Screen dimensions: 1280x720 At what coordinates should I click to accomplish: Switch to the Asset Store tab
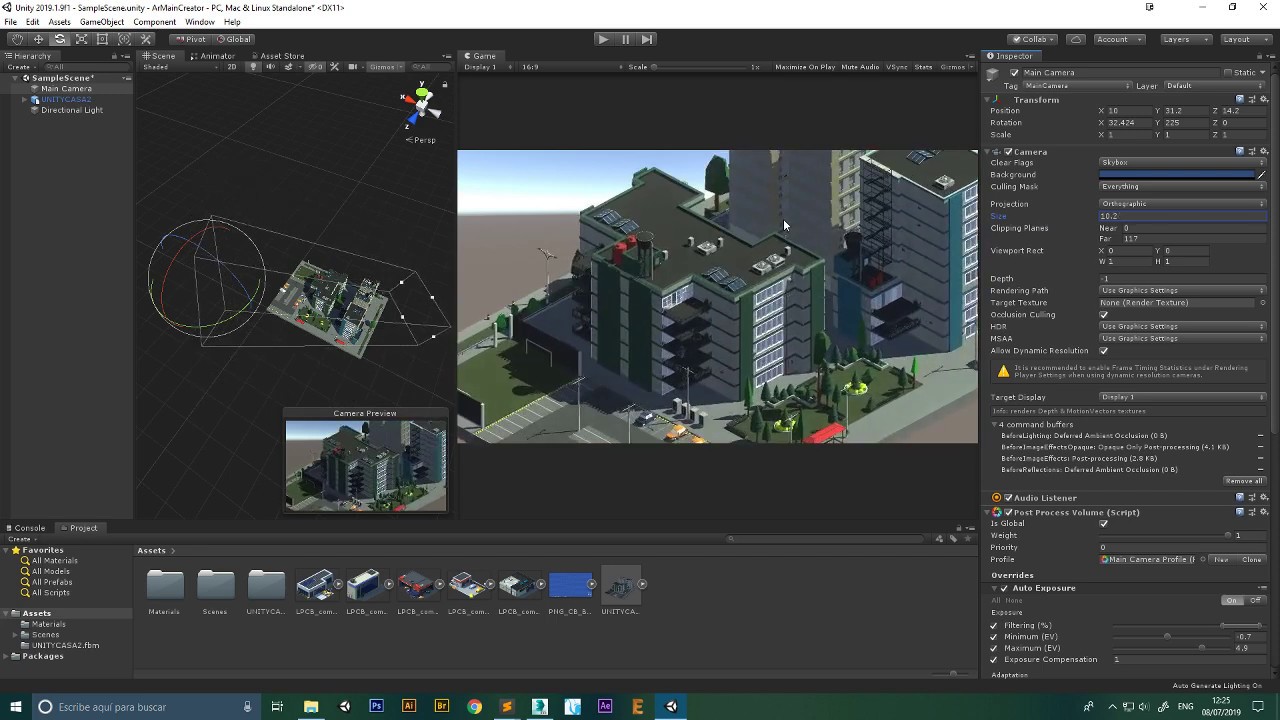click(x=279, y=56)
